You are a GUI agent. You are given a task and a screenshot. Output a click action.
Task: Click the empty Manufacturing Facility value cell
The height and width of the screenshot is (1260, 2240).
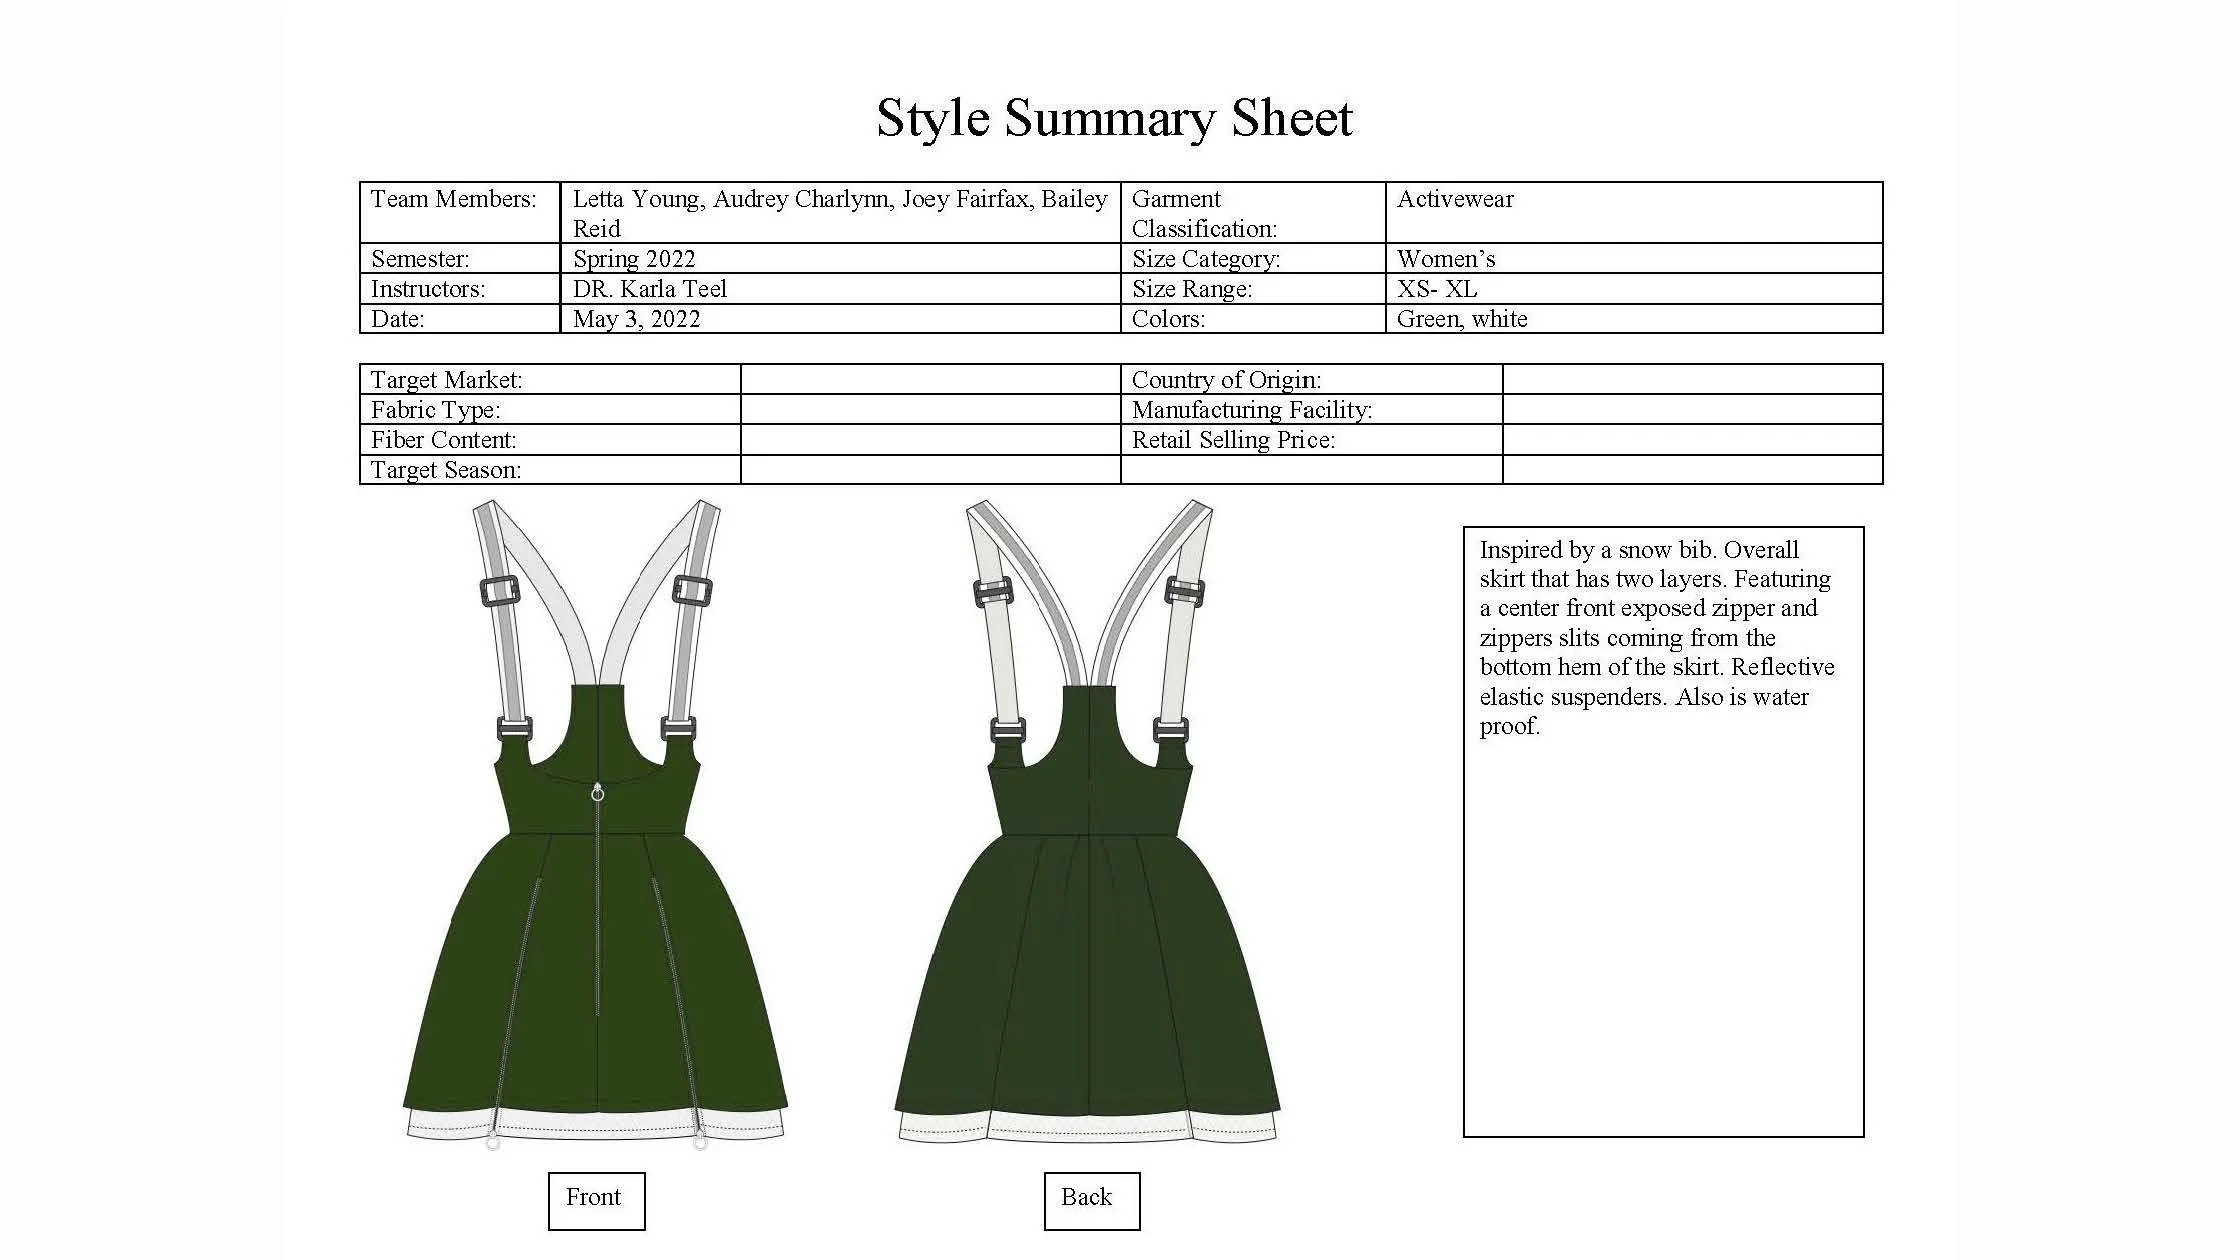point(1692,410)
